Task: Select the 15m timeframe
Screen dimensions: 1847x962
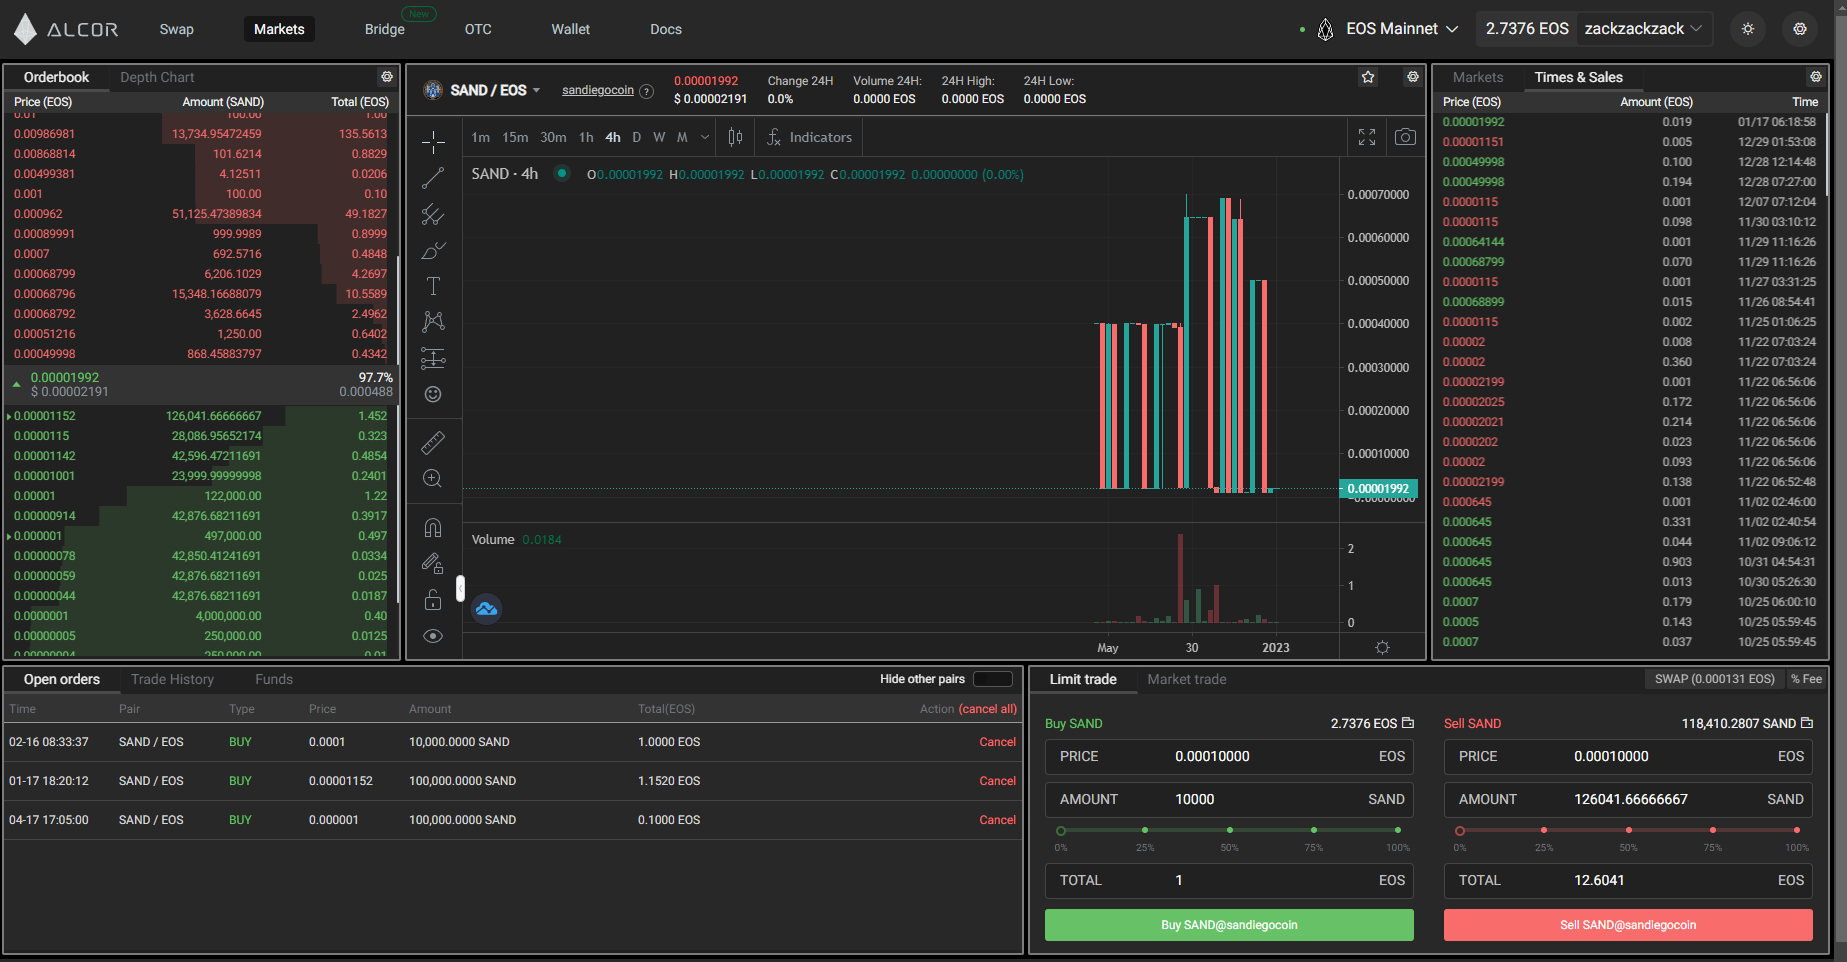Action: (x=515, y=137)
